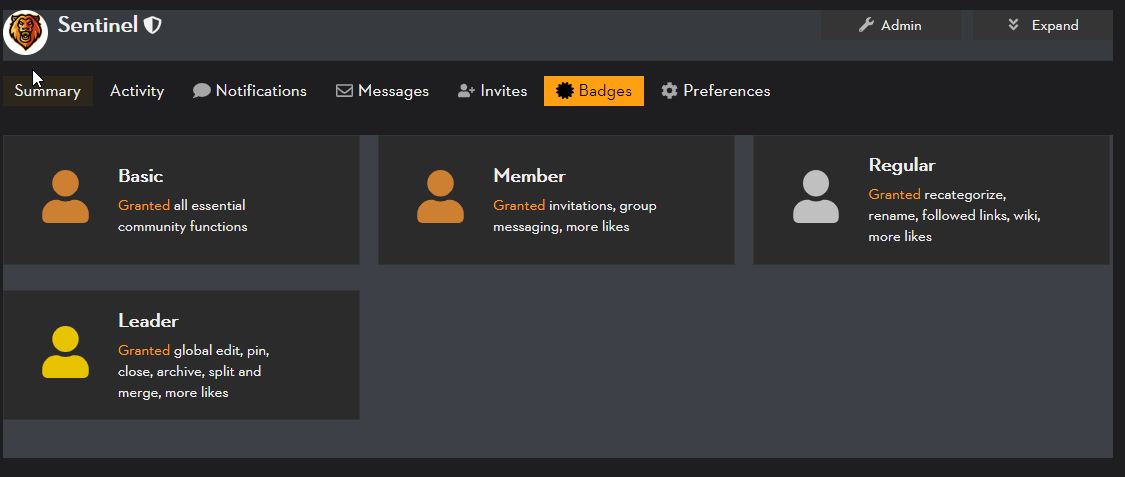This screenshot has height=477, width=1125.
Task: Open the Admin button
Action: pos(890,25)
